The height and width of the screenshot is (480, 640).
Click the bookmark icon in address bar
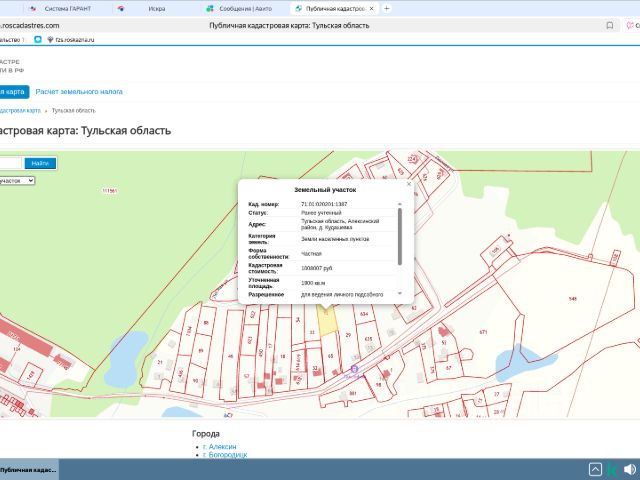[611, 25]
